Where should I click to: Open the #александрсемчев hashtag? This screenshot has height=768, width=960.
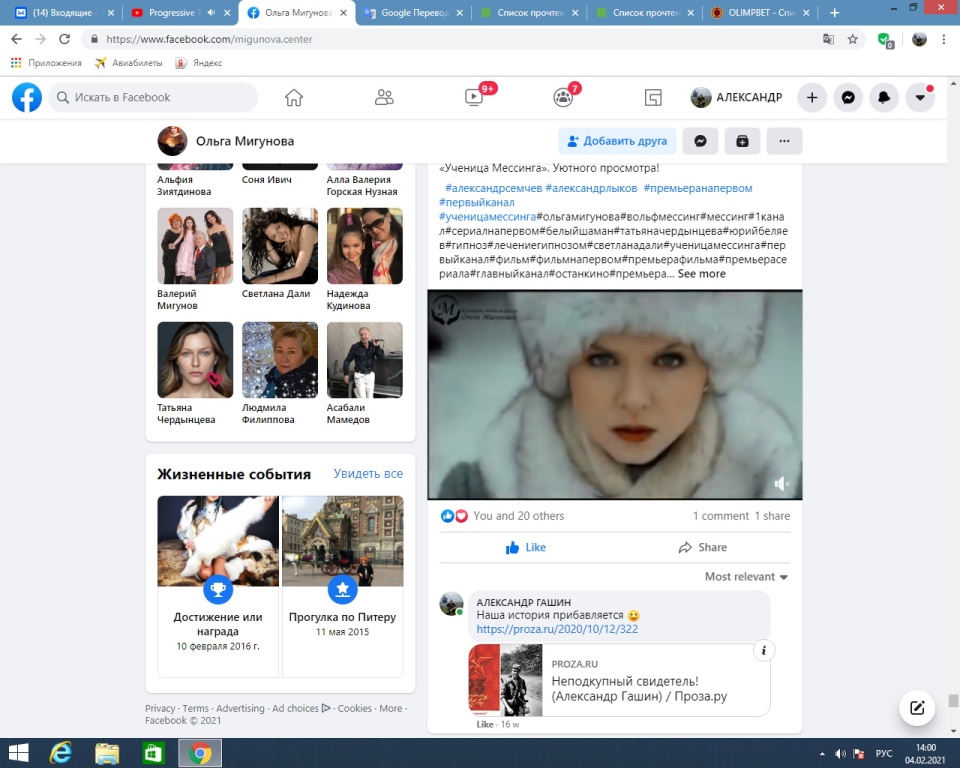493,188
